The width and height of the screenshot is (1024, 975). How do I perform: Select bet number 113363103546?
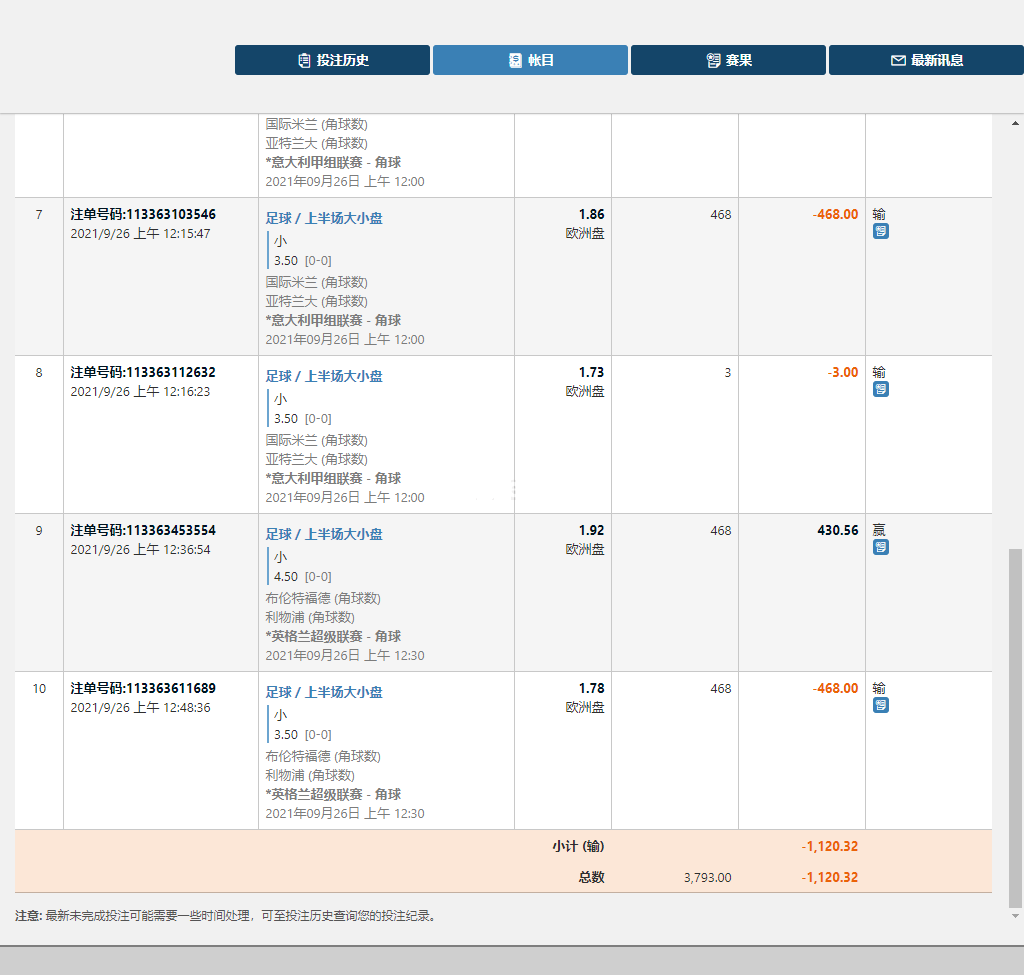143,214
